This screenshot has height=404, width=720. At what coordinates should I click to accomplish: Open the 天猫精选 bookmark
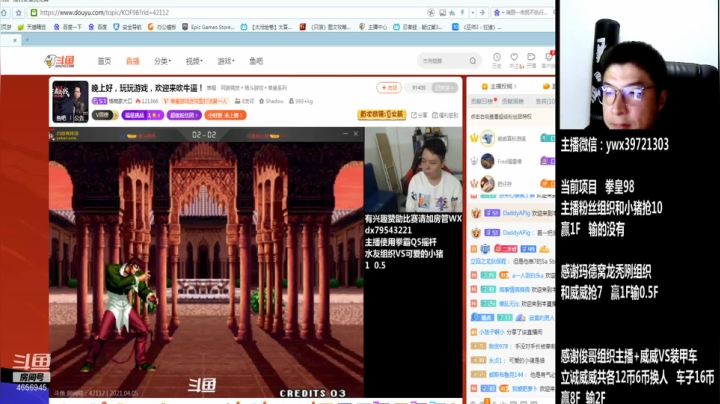click(32, 27)
